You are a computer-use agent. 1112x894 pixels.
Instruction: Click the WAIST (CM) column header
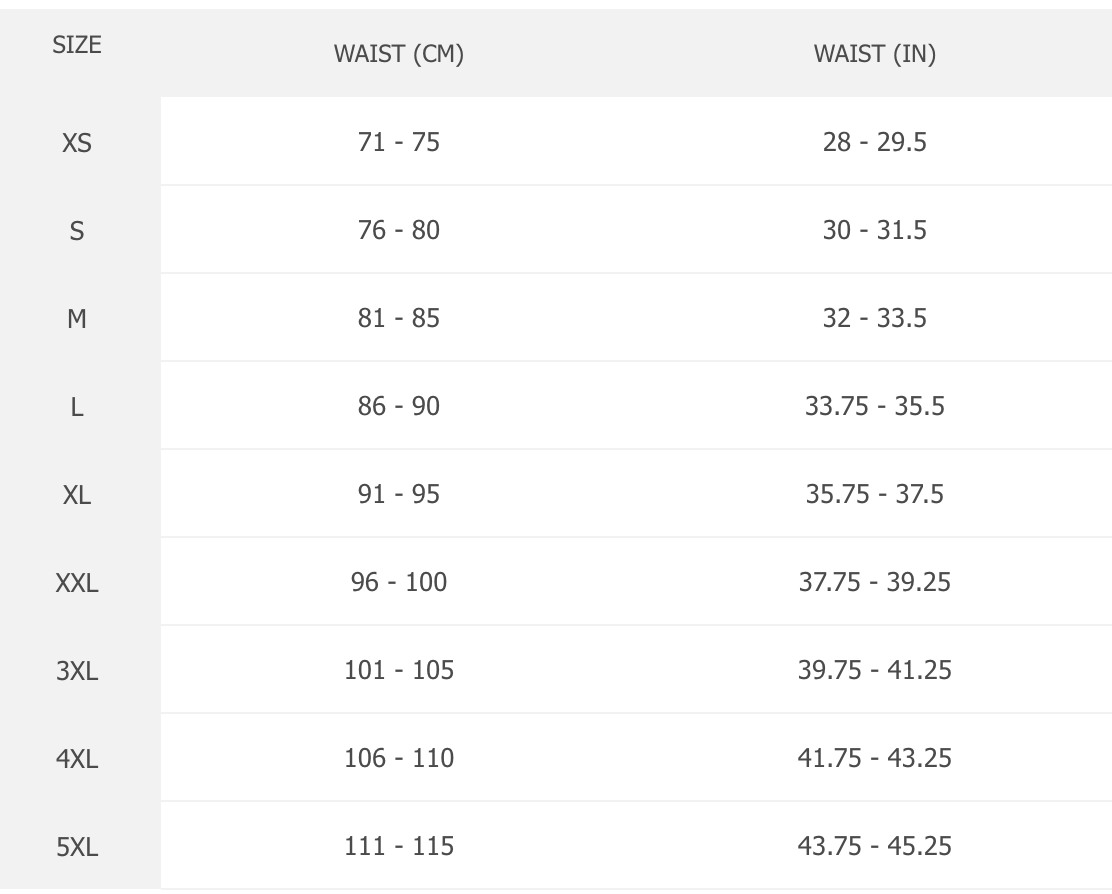click(399, 55)
